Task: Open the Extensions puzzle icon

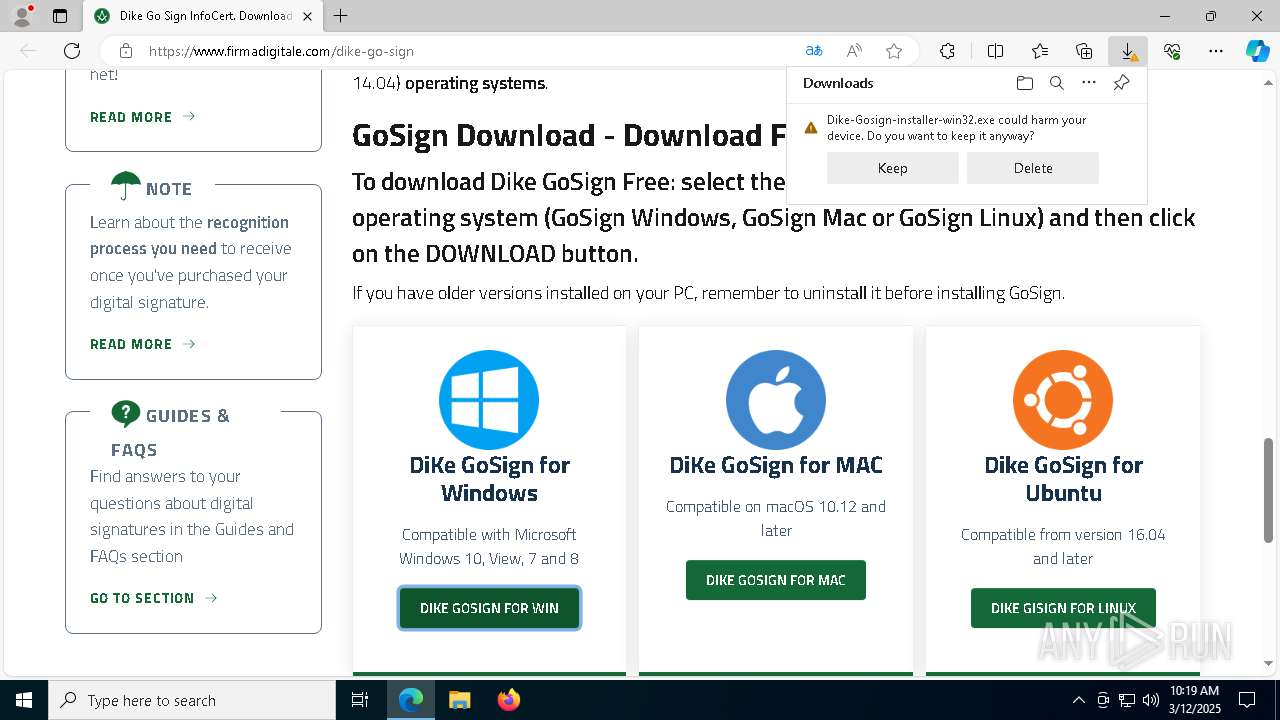Action: [x=947, y=51]
